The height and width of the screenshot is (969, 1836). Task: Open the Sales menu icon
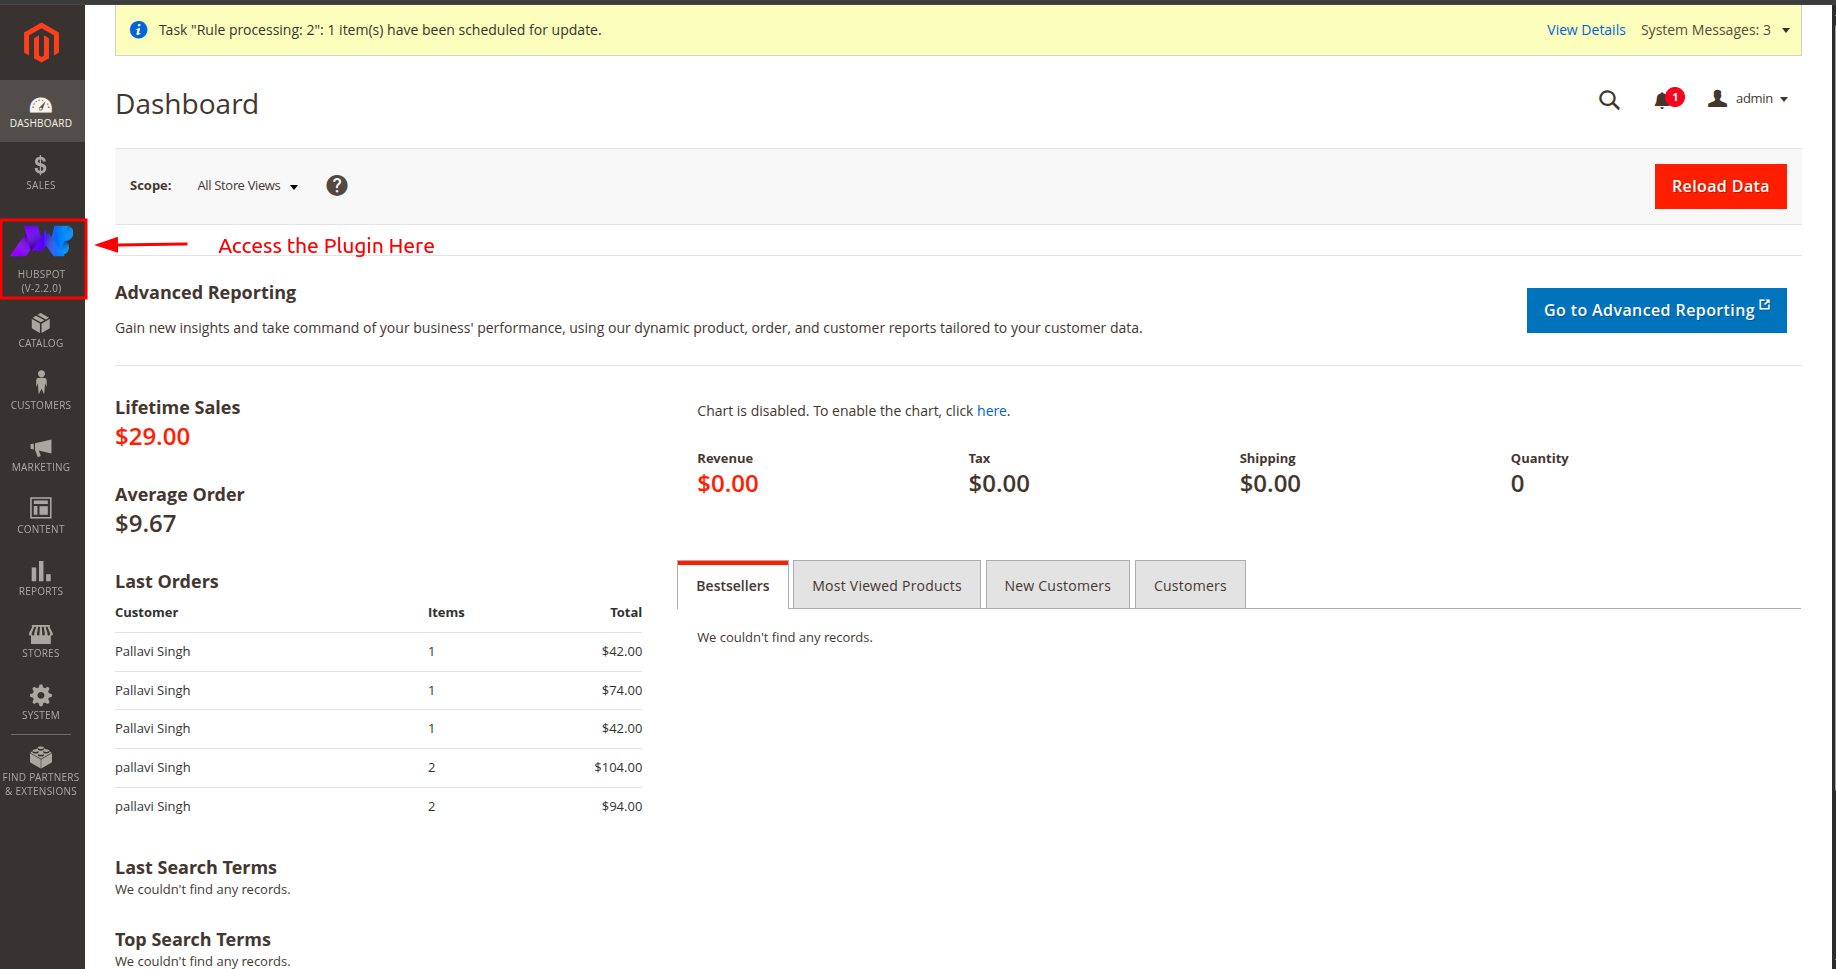[41, 172]
